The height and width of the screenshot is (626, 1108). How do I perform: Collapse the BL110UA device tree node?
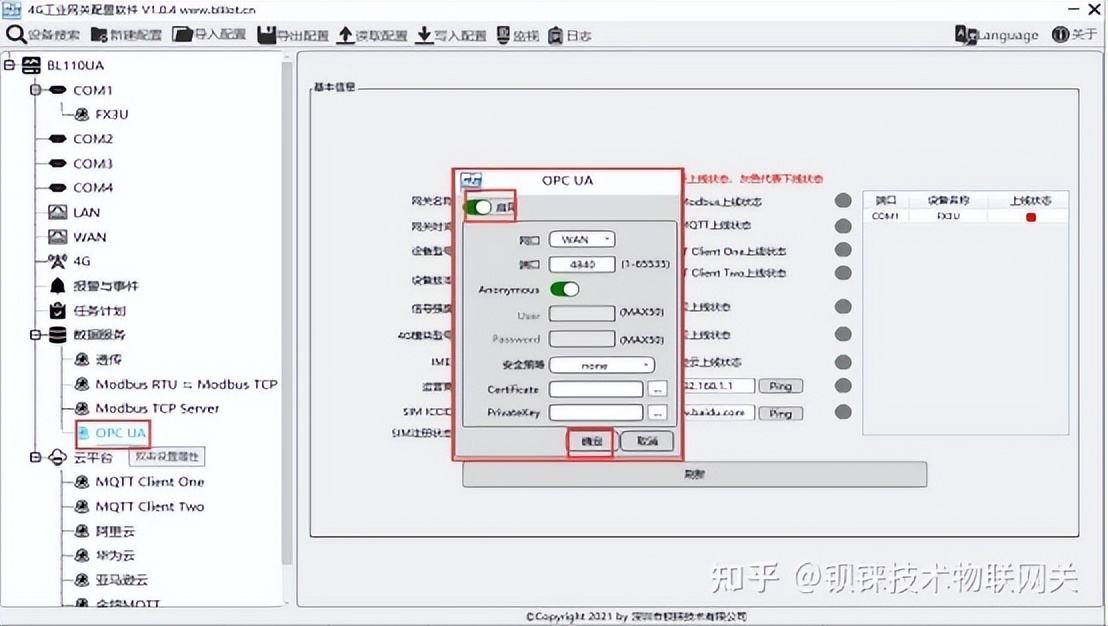(8, 65)
